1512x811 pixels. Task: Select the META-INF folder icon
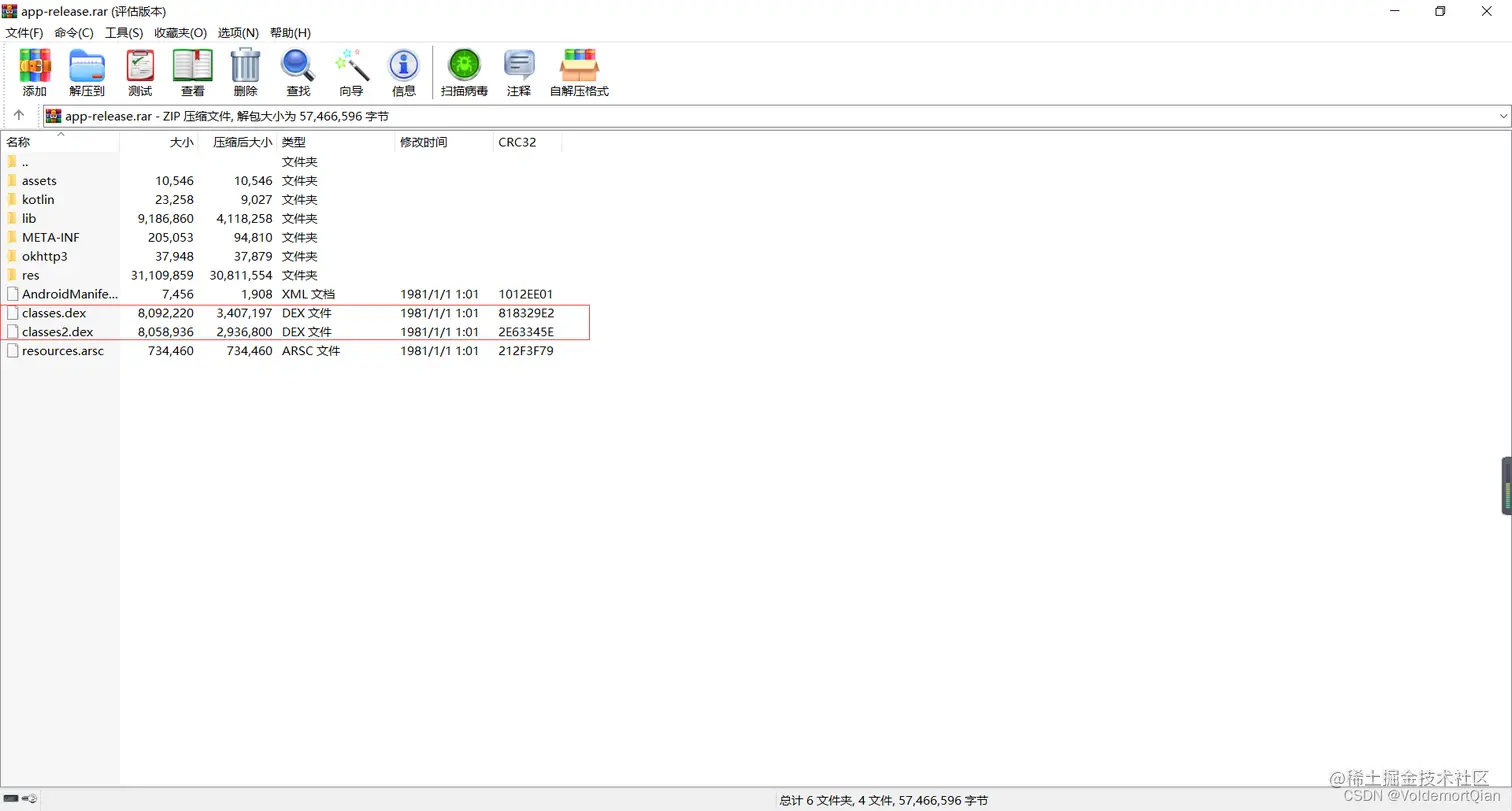click(12, 237)
